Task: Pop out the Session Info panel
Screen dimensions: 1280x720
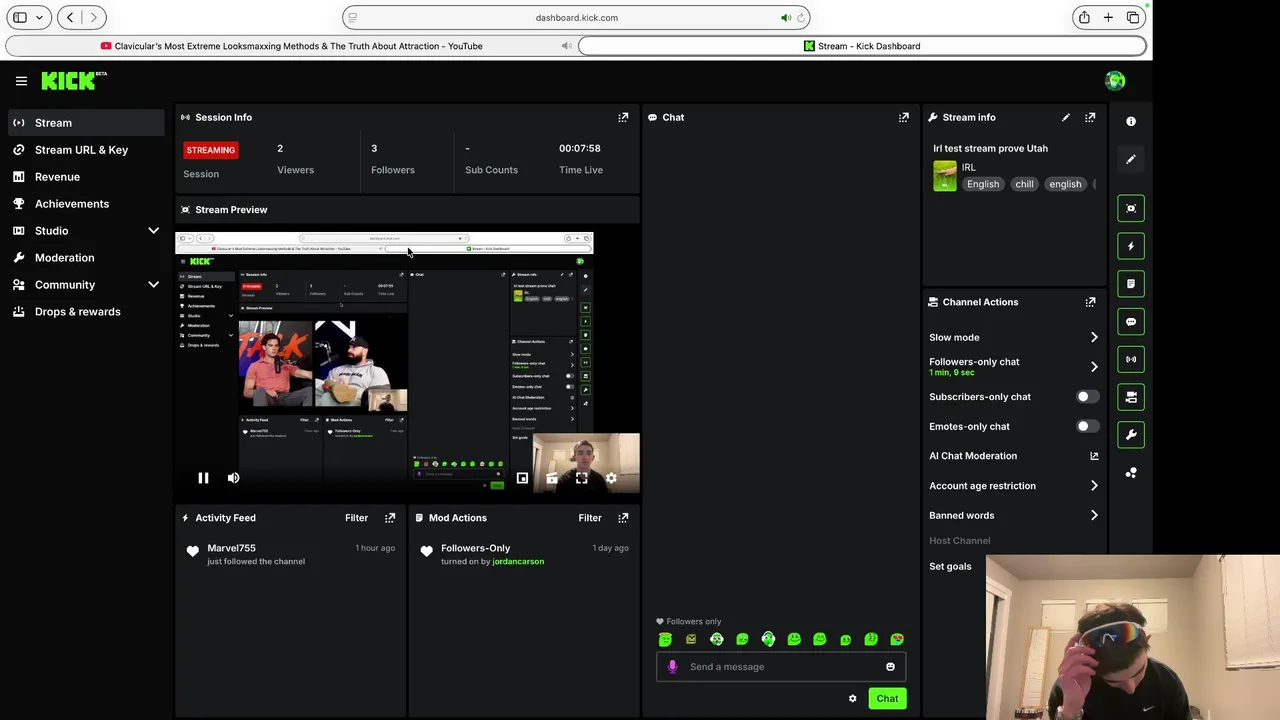Action: coord(623,117)
